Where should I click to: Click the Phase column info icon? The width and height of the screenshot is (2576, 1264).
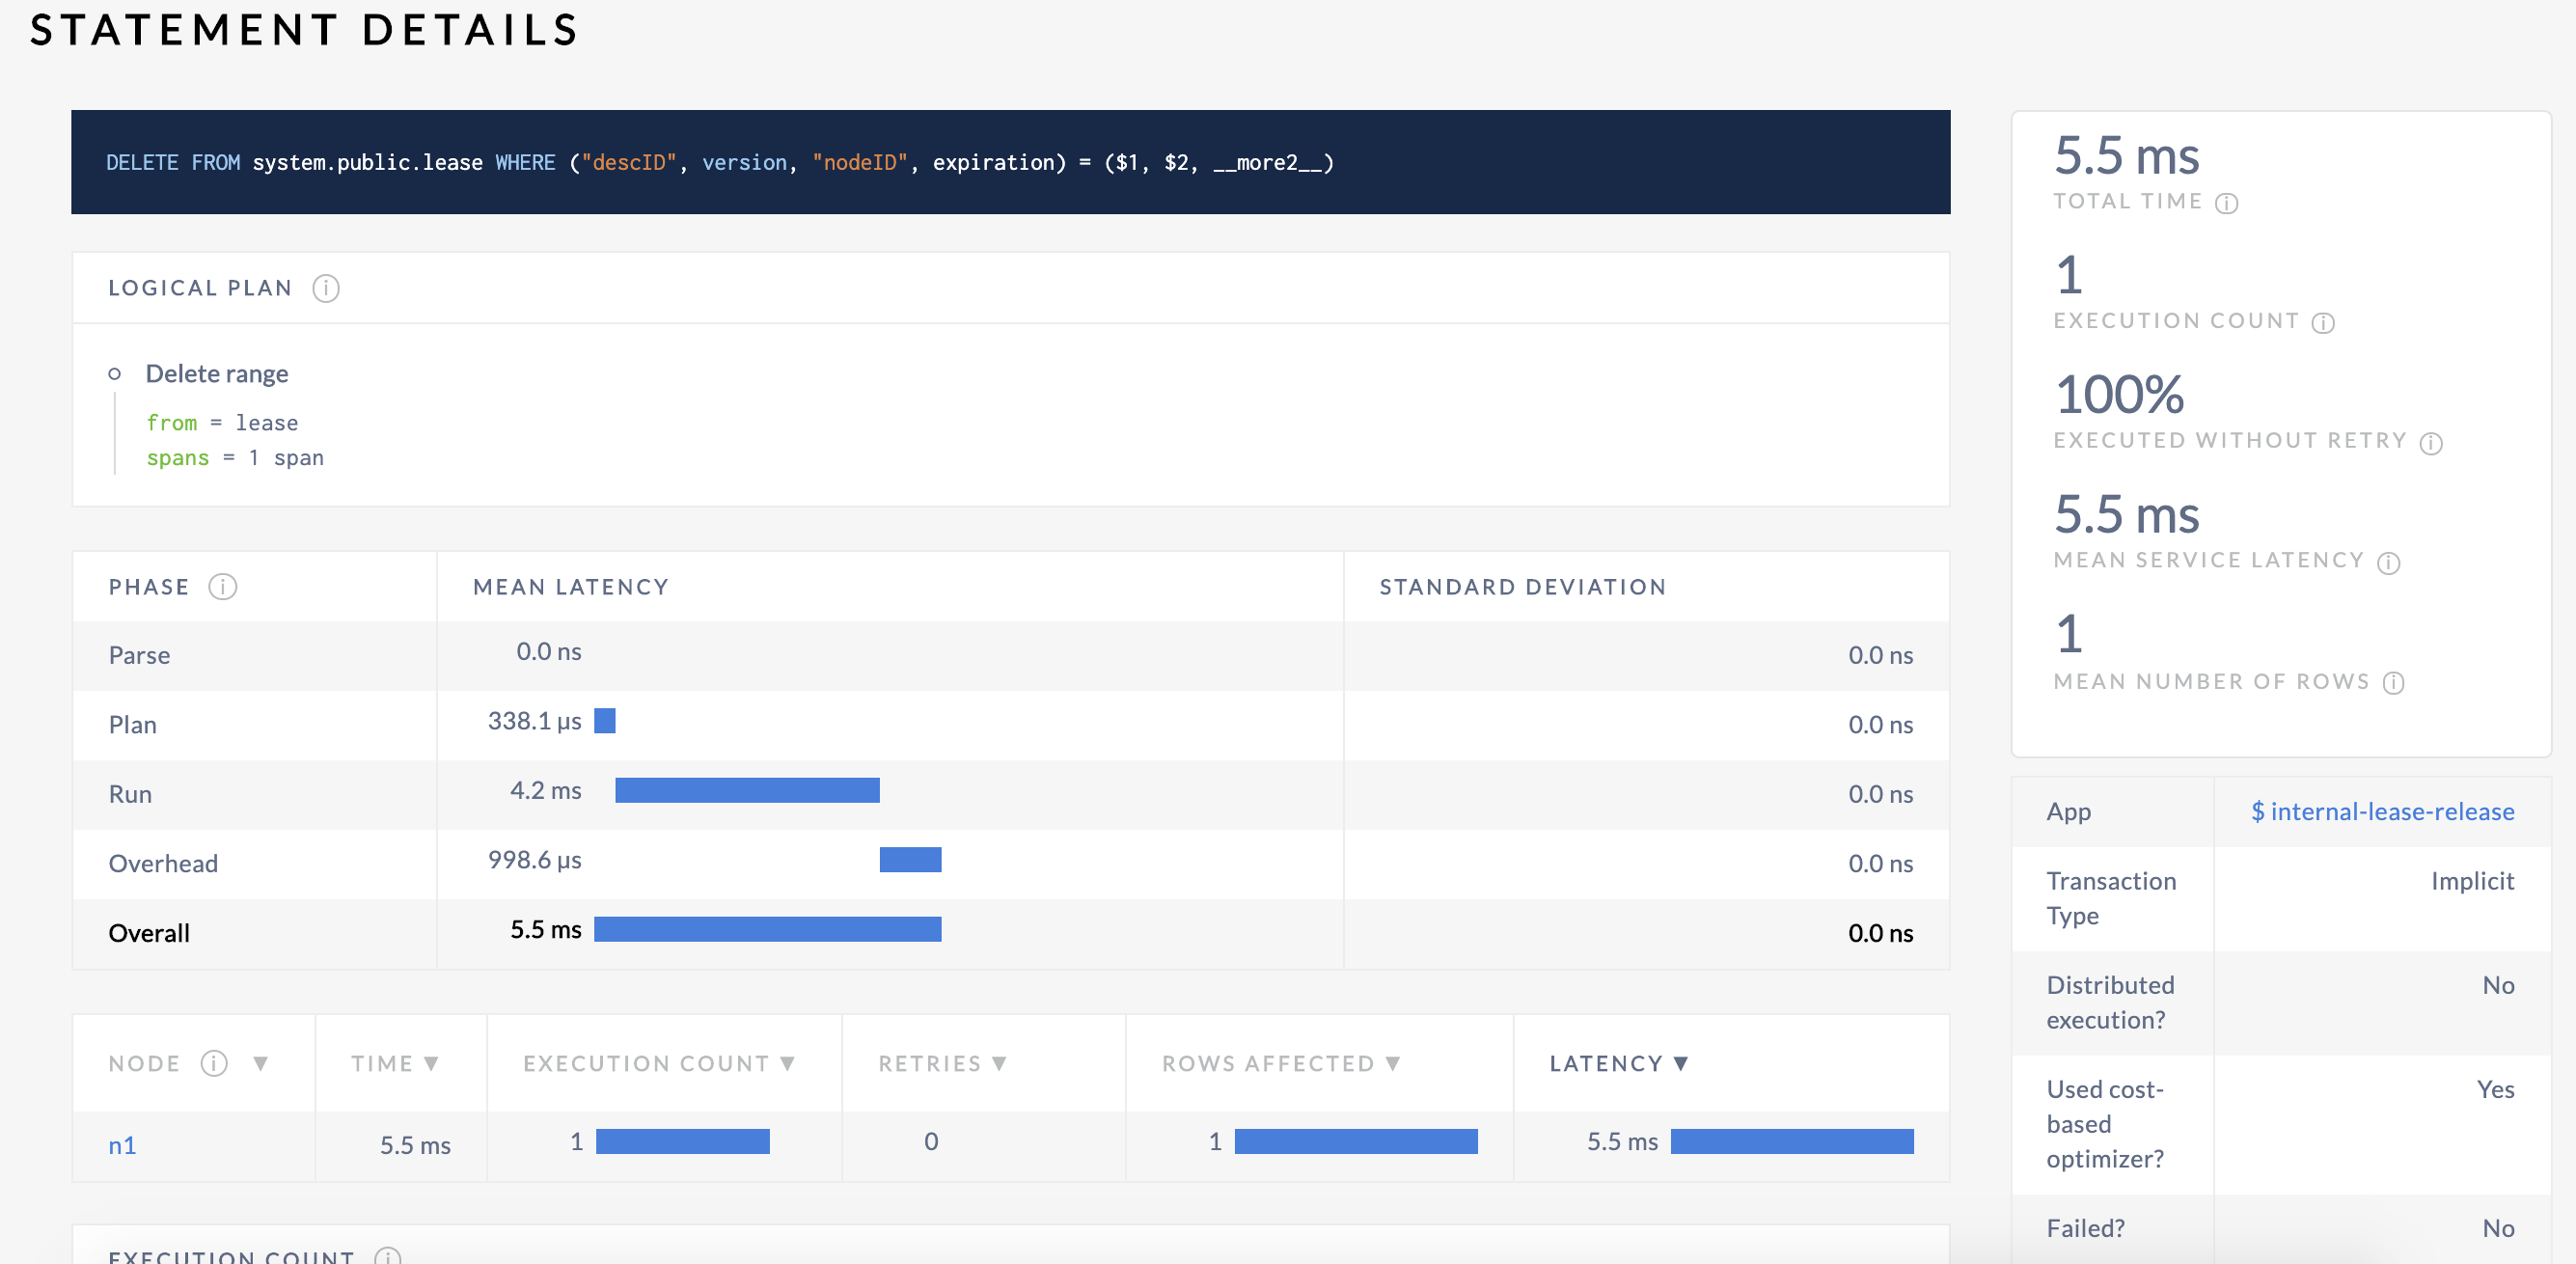[222, 587]
